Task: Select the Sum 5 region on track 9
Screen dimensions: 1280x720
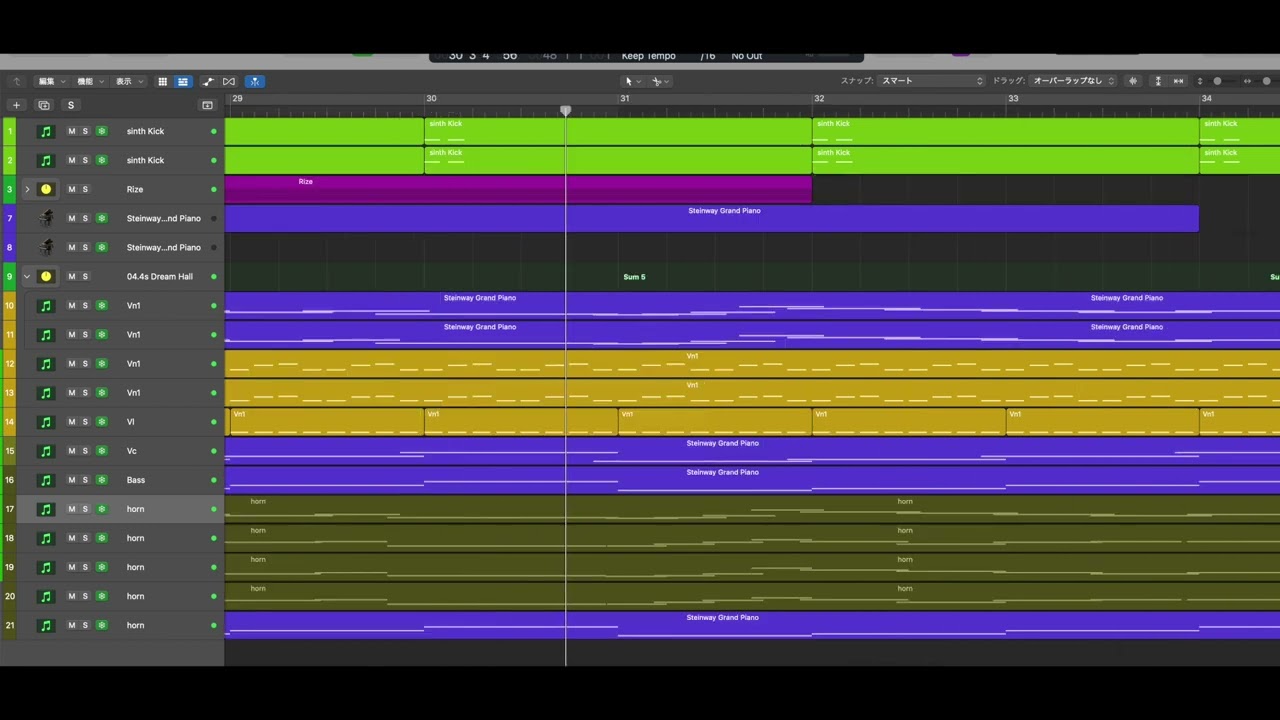Action: [634, 277]
